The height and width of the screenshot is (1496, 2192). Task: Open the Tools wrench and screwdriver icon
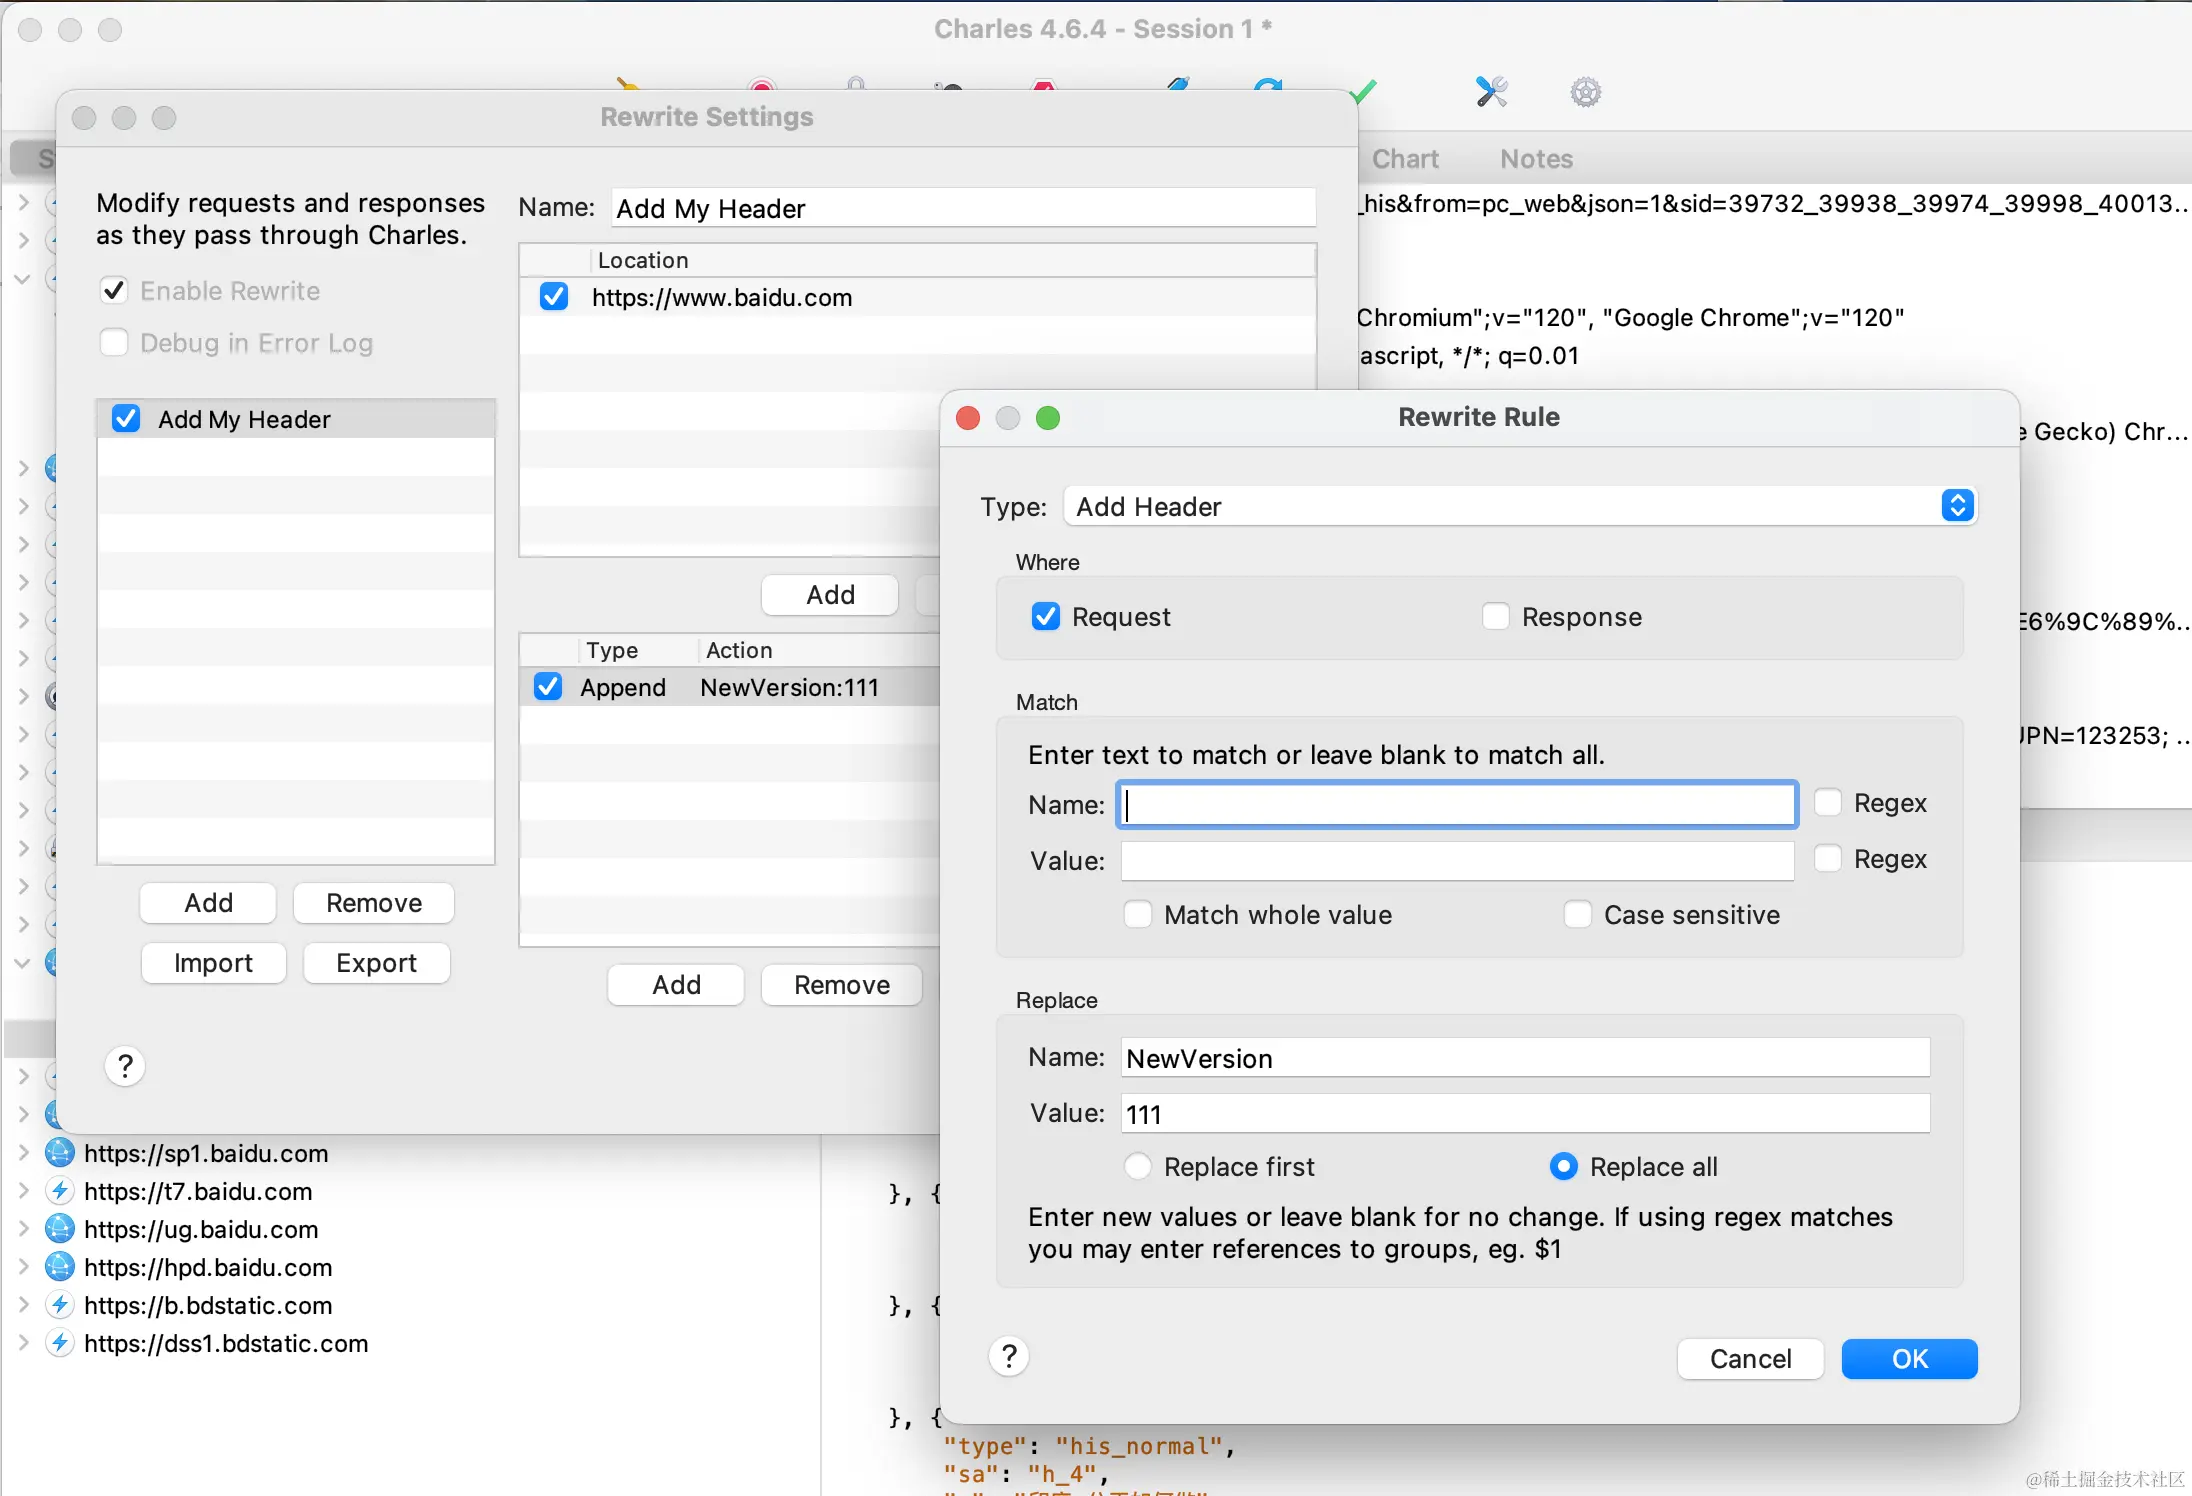pyautogui.click(x=1491, y=92)
